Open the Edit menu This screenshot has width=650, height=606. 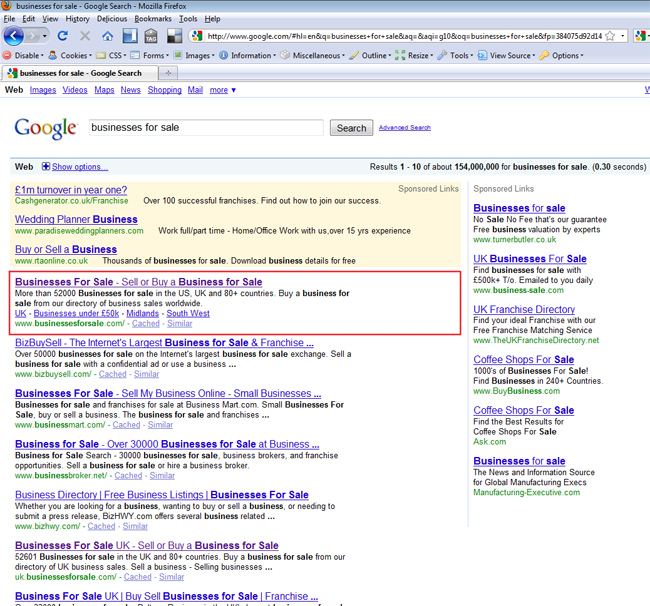[29, 19]
